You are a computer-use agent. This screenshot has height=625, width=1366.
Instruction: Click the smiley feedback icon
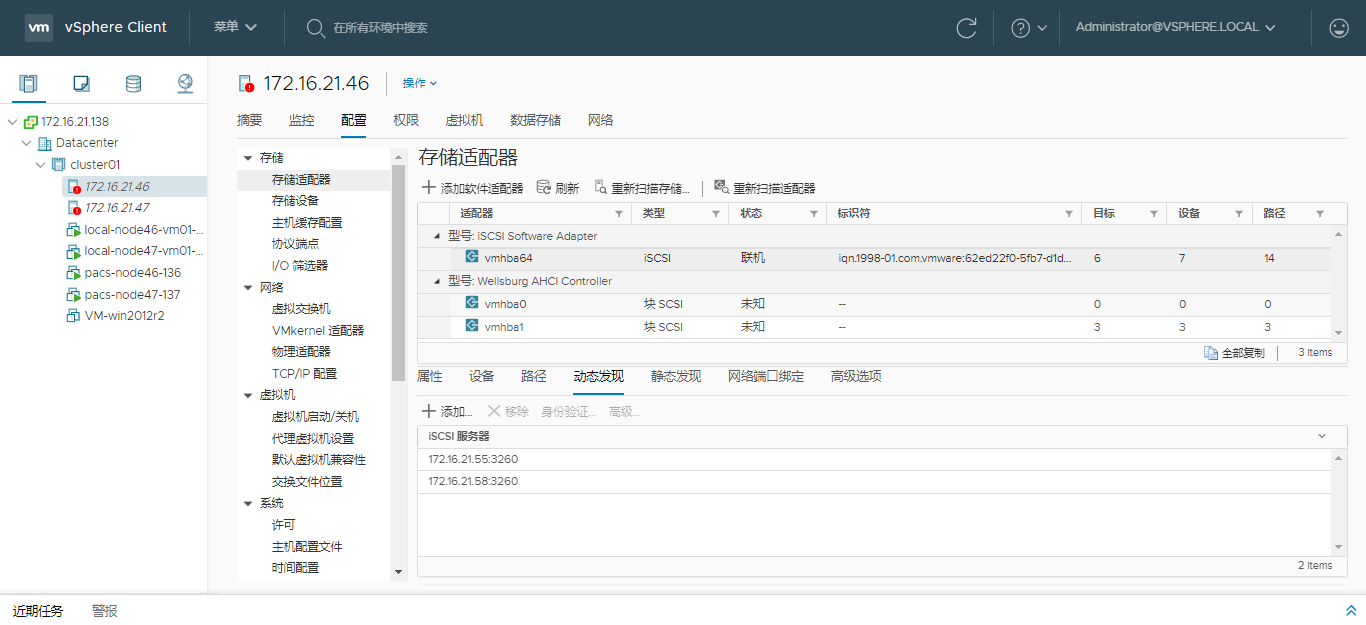point(1339,28)
